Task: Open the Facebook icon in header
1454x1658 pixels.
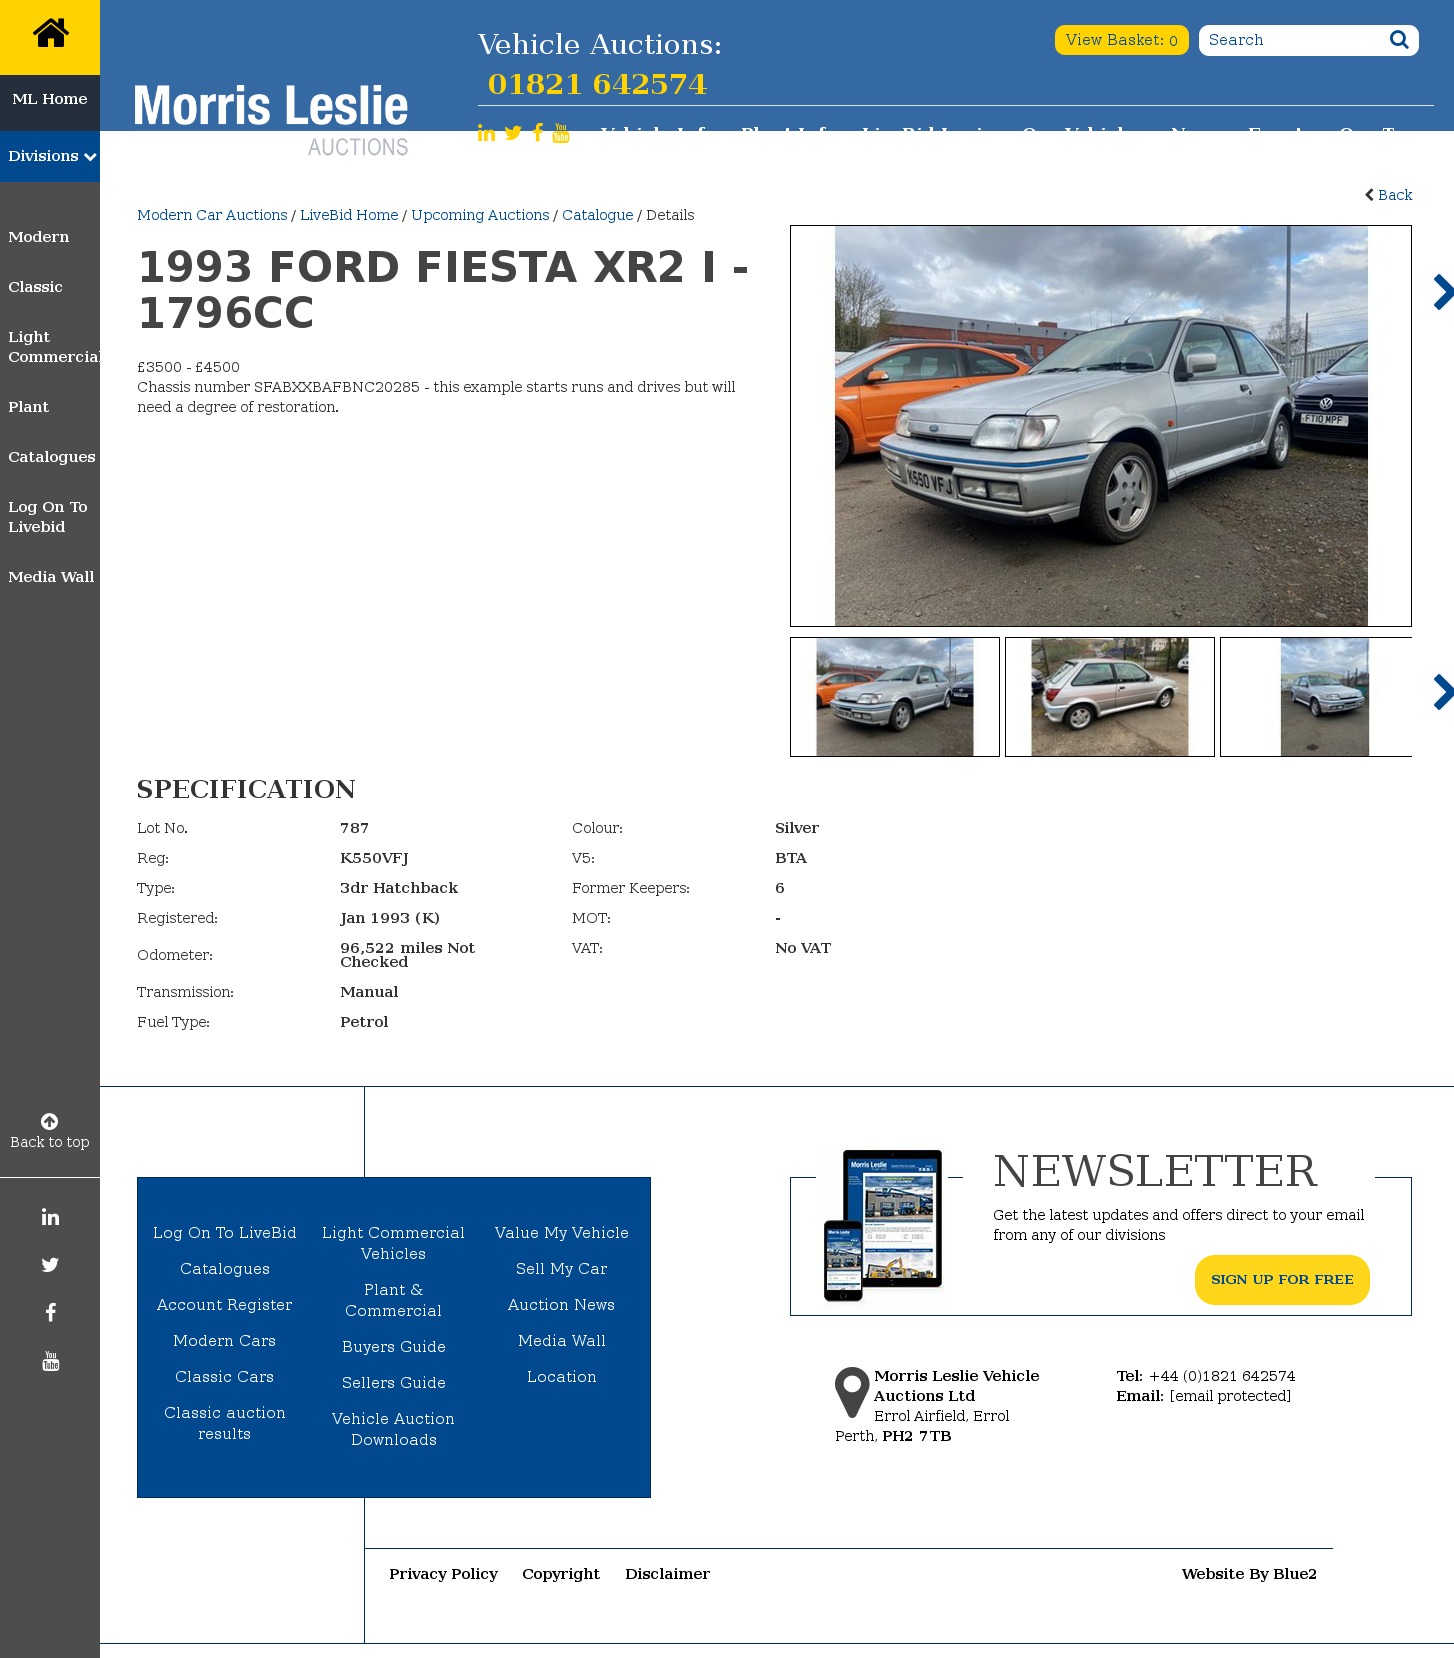Action: tap(538, 133)
